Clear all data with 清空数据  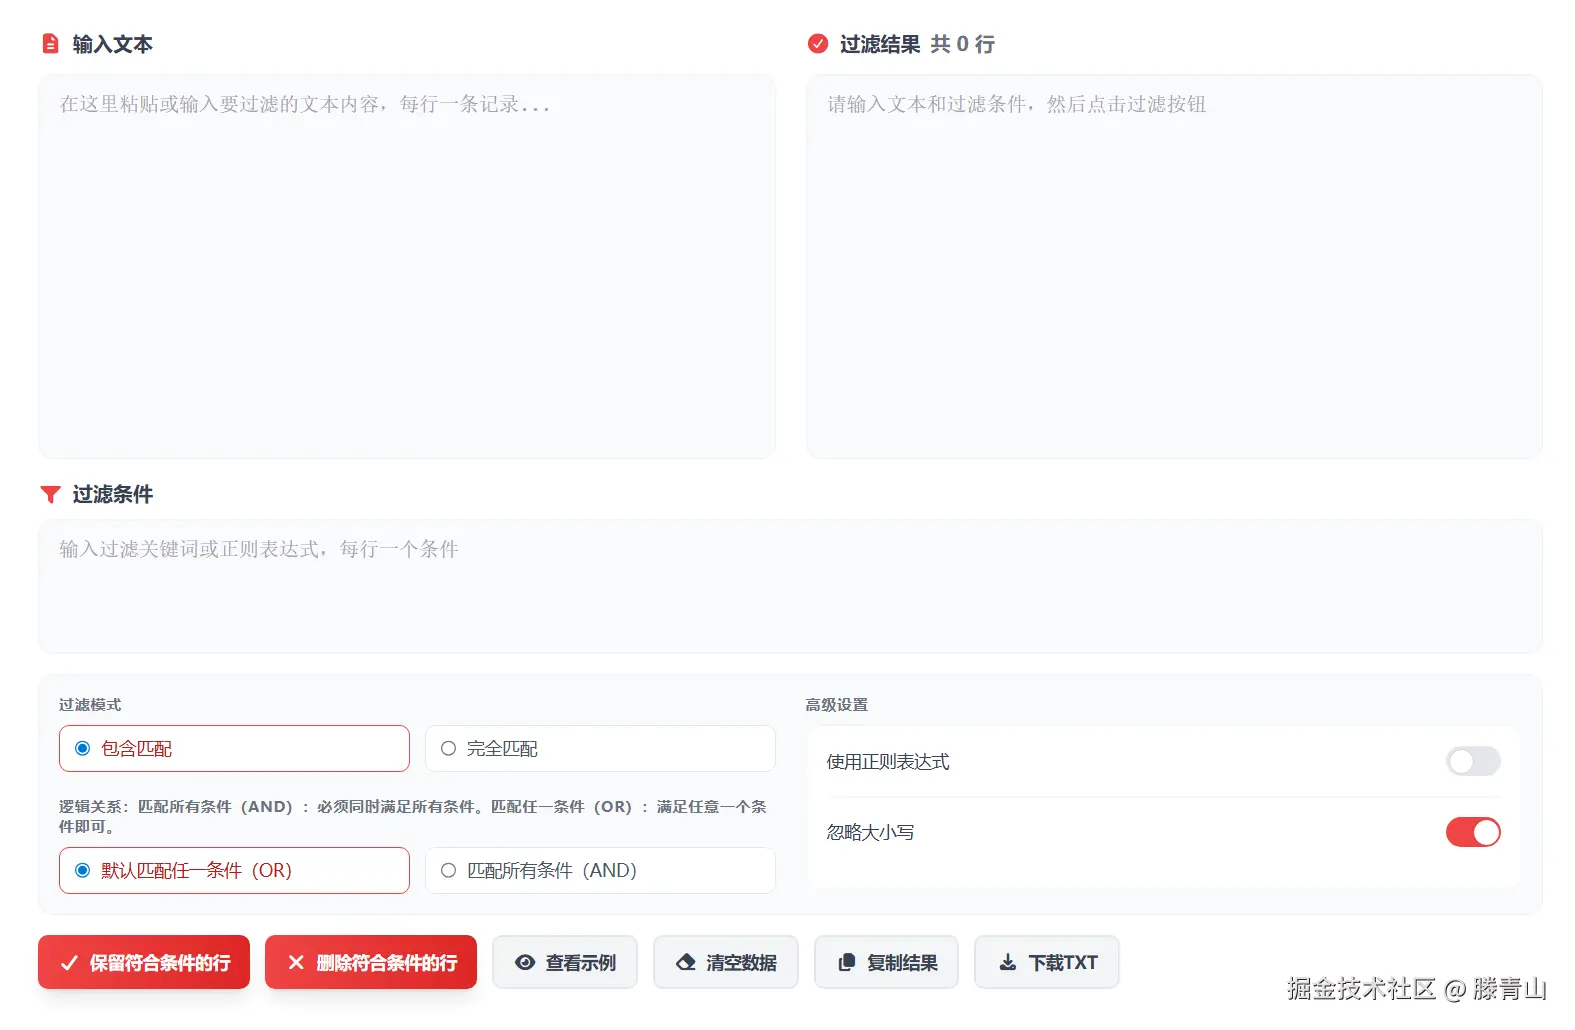pyautogui.click(x=726, y=962)
